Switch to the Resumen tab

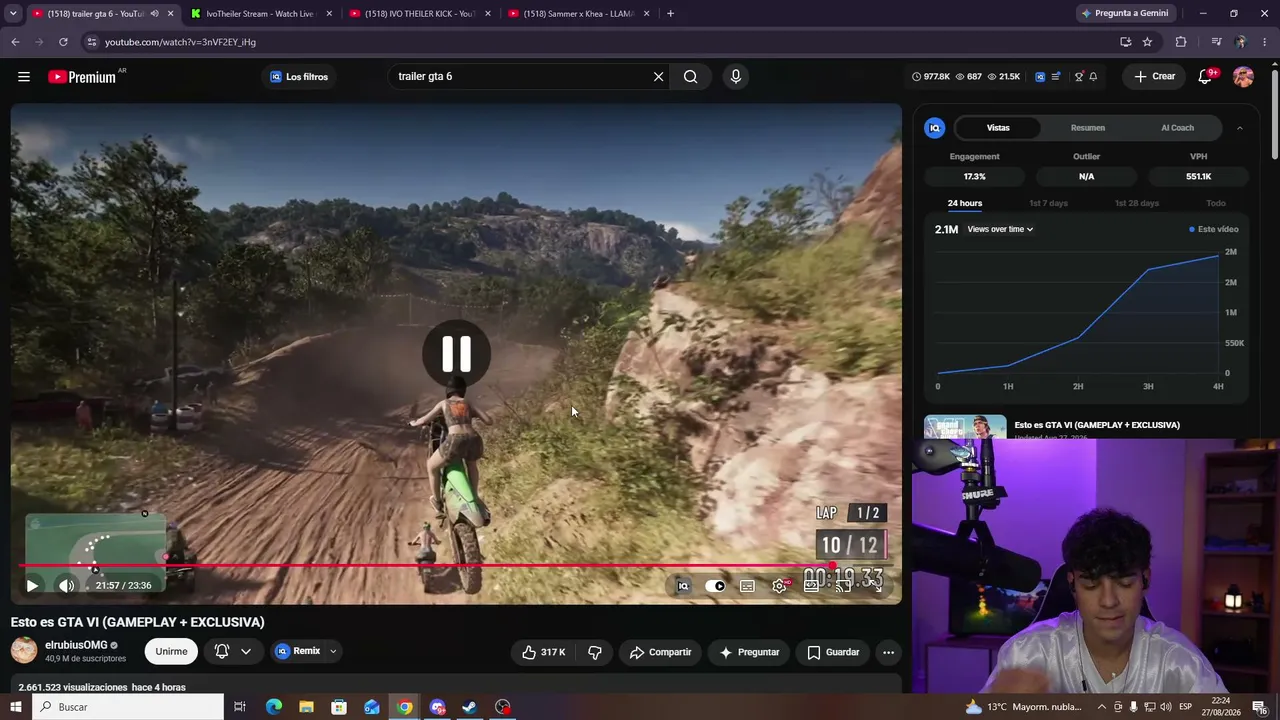click(1088, 128)
